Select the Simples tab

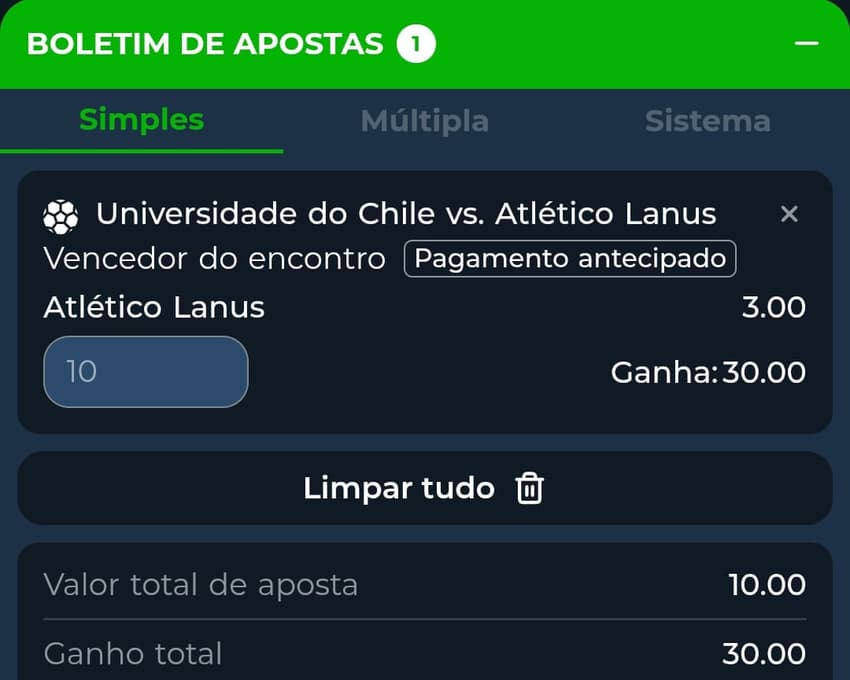click(x=140, y=120)
